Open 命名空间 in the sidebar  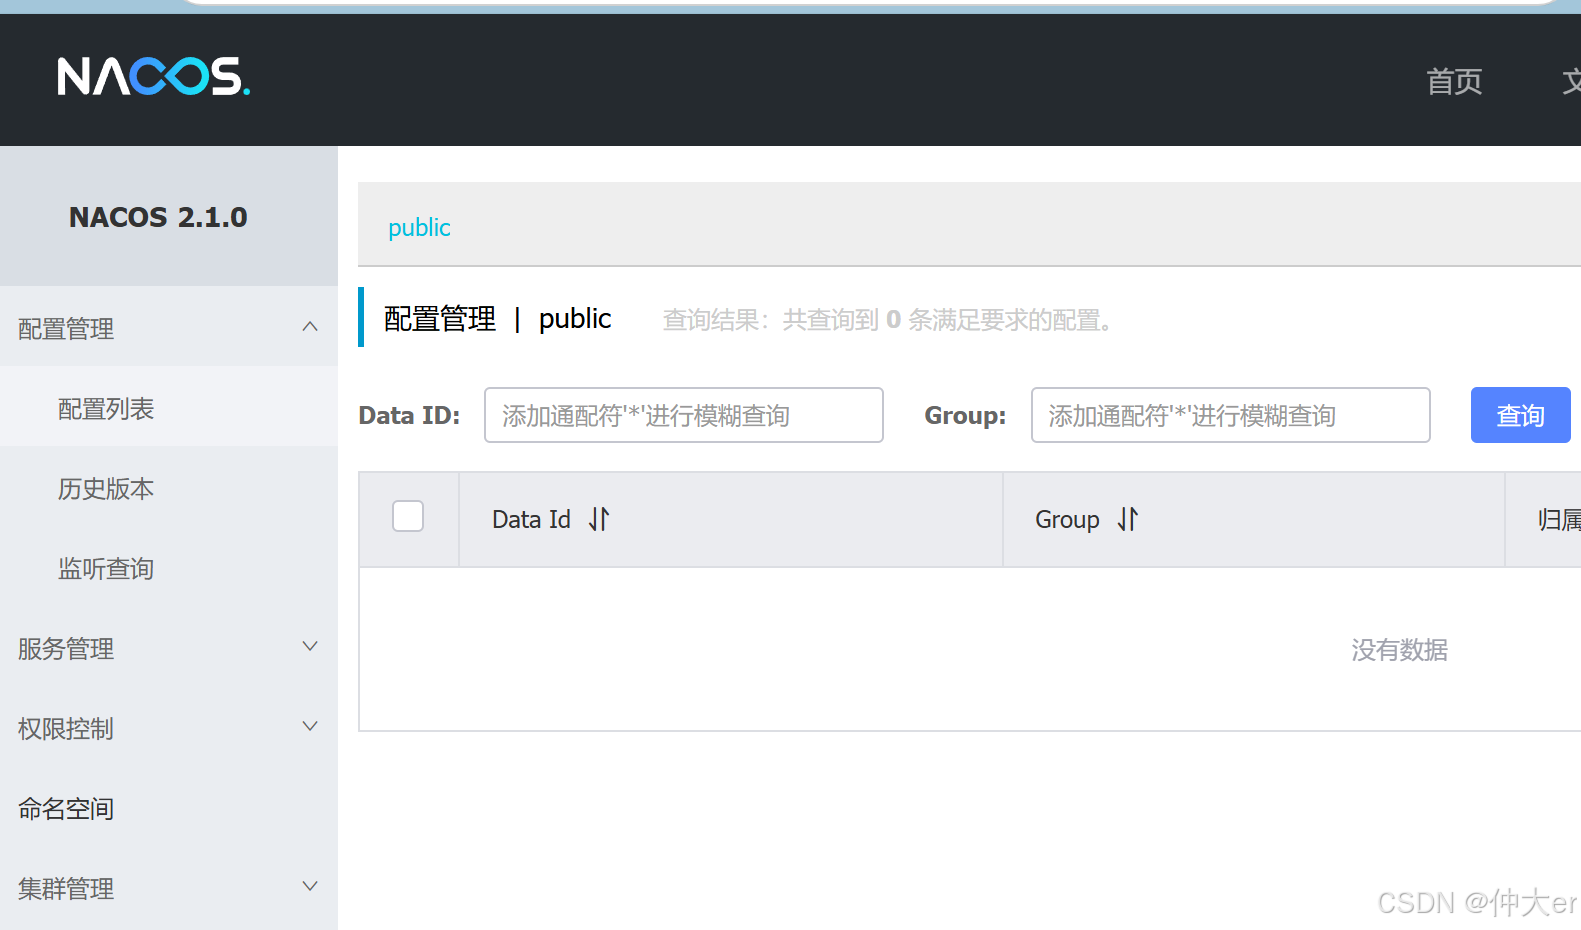pyautogui.click(x=169, y=808)
